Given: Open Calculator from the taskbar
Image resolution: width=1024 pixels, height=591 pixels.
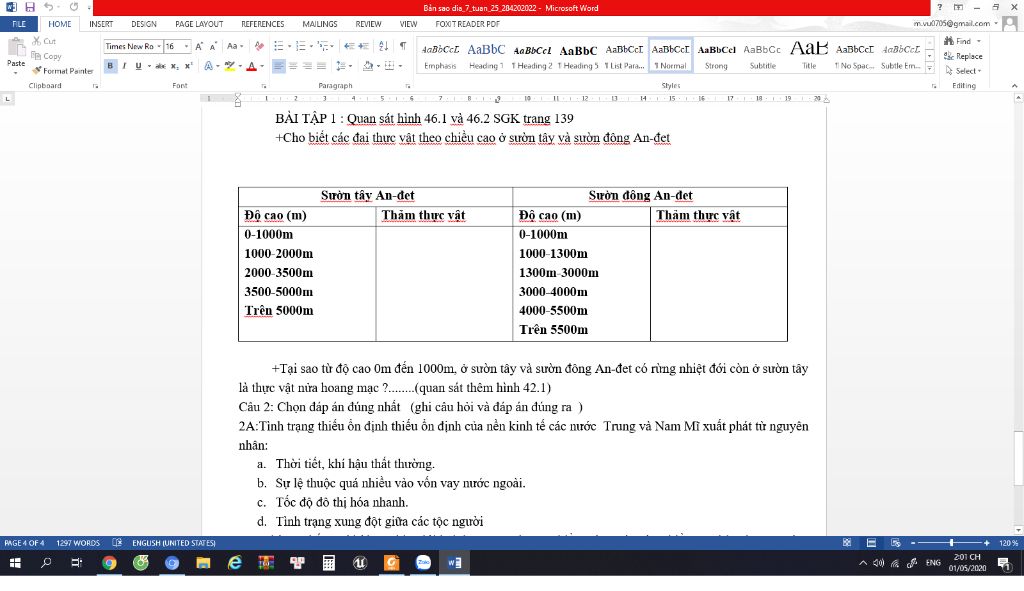Looking at the screenshot, I should pos(328,562).
